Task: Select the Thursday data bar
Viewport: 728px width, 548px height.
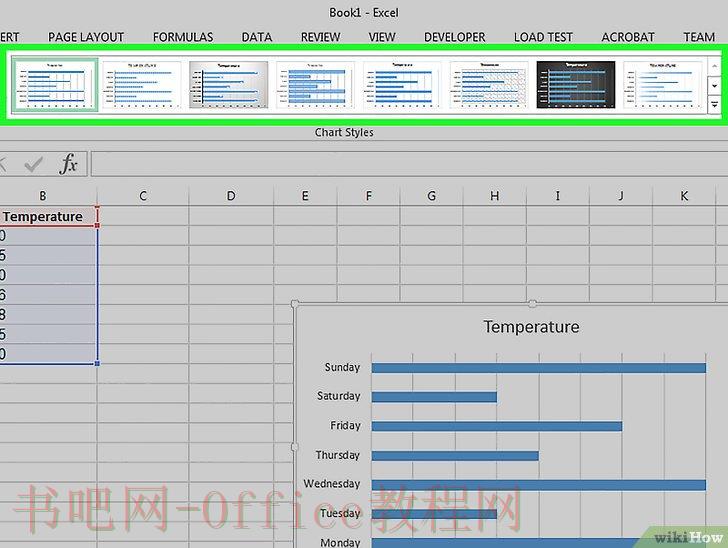Action: 455,456
